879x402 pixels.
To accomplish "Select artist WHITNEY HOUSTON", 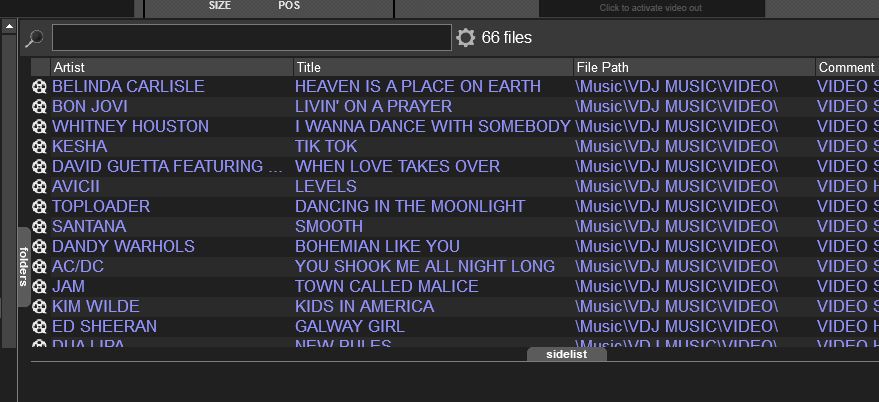I will tap(131, 127).
